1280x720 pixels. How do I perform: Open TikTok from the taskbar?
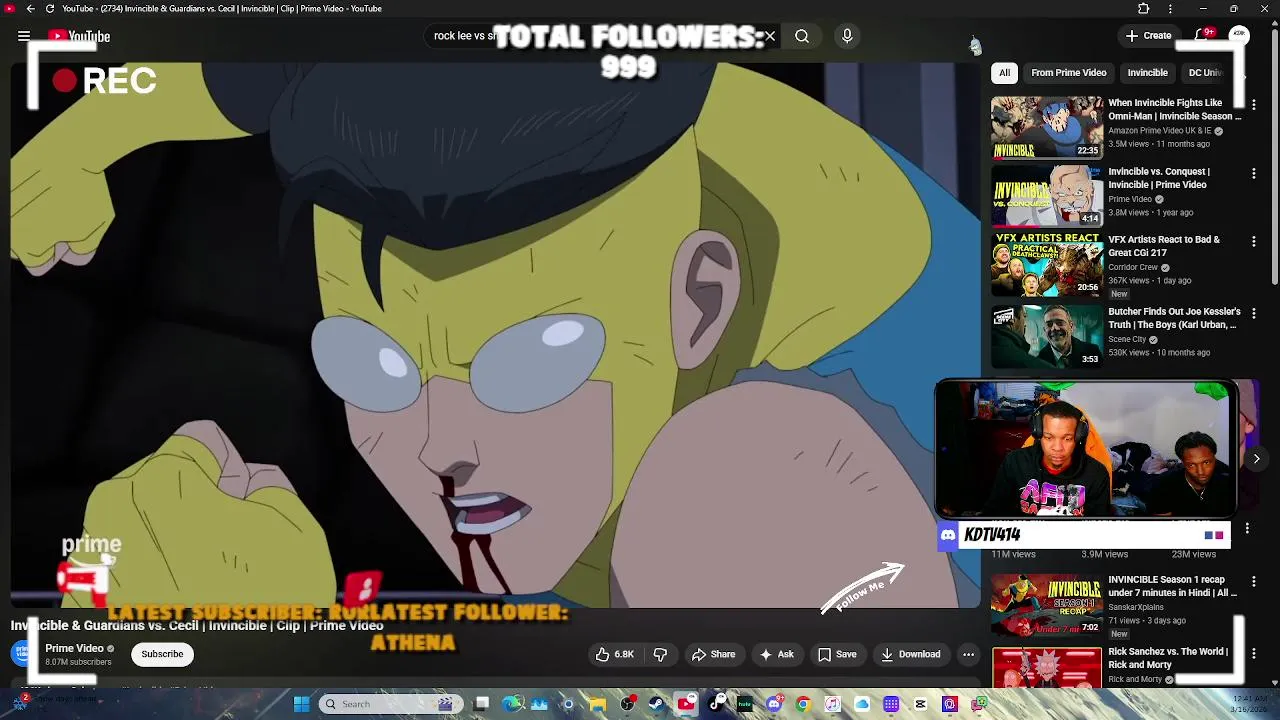pyautogui.click(x=716, y=704)
